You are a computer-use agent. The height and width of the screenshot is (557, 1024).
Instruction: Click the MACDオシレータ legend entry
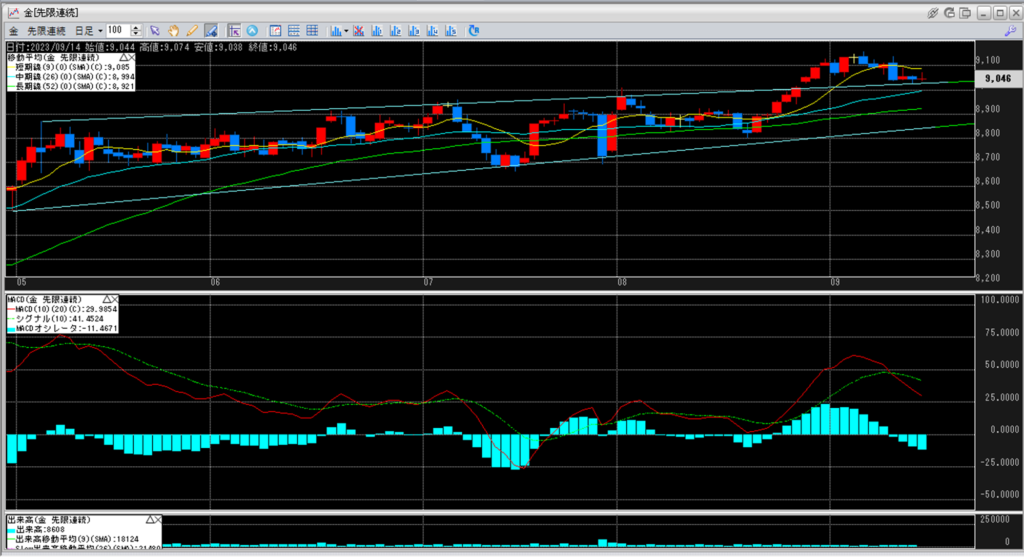63,328
